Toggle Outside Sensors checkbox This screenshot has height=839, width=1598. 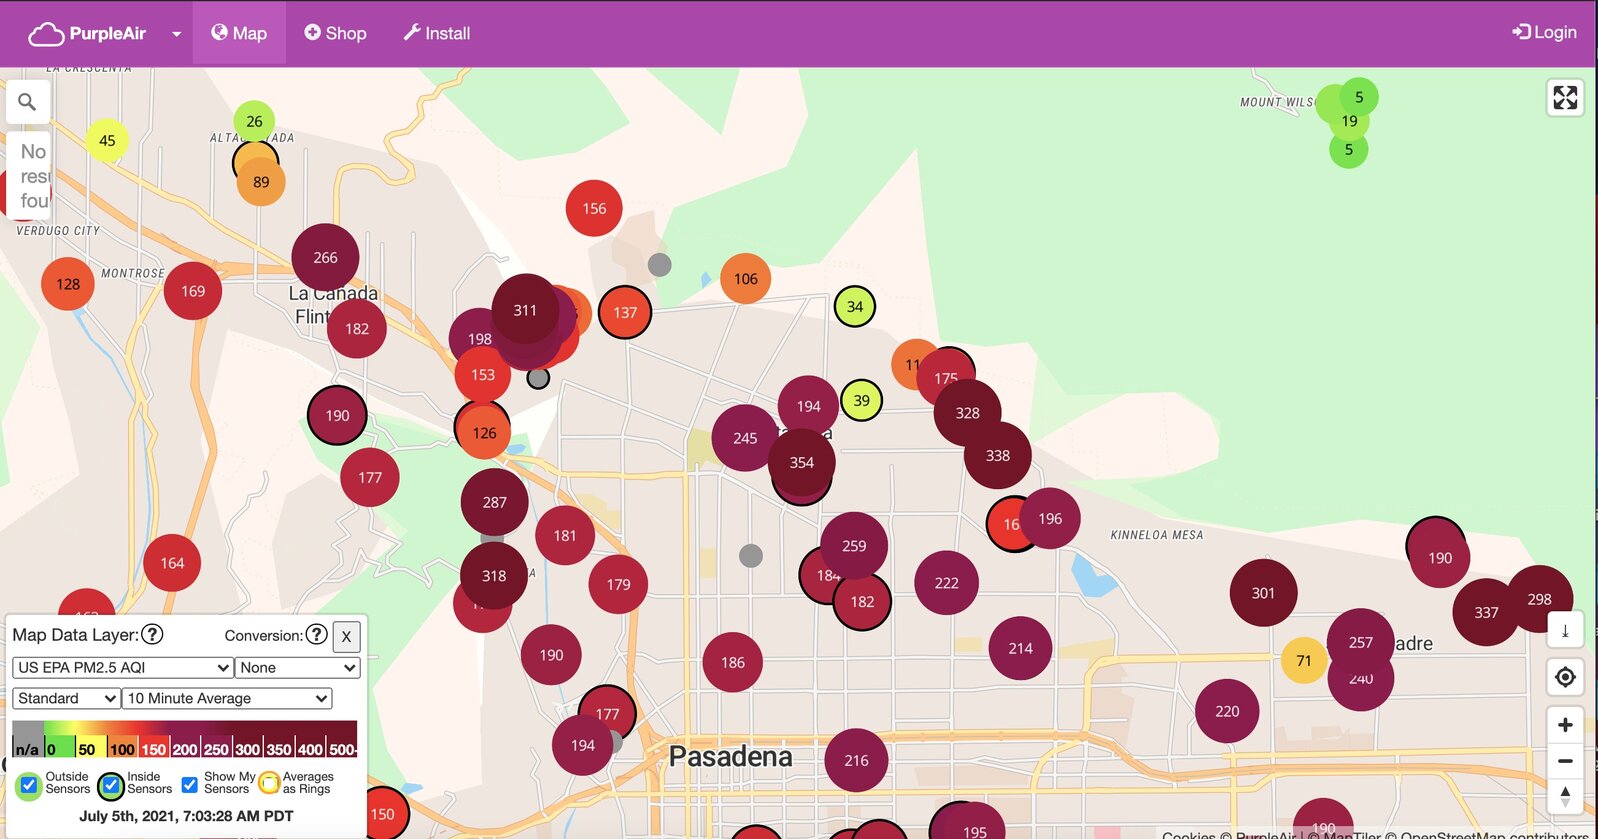tap(29, 784)
